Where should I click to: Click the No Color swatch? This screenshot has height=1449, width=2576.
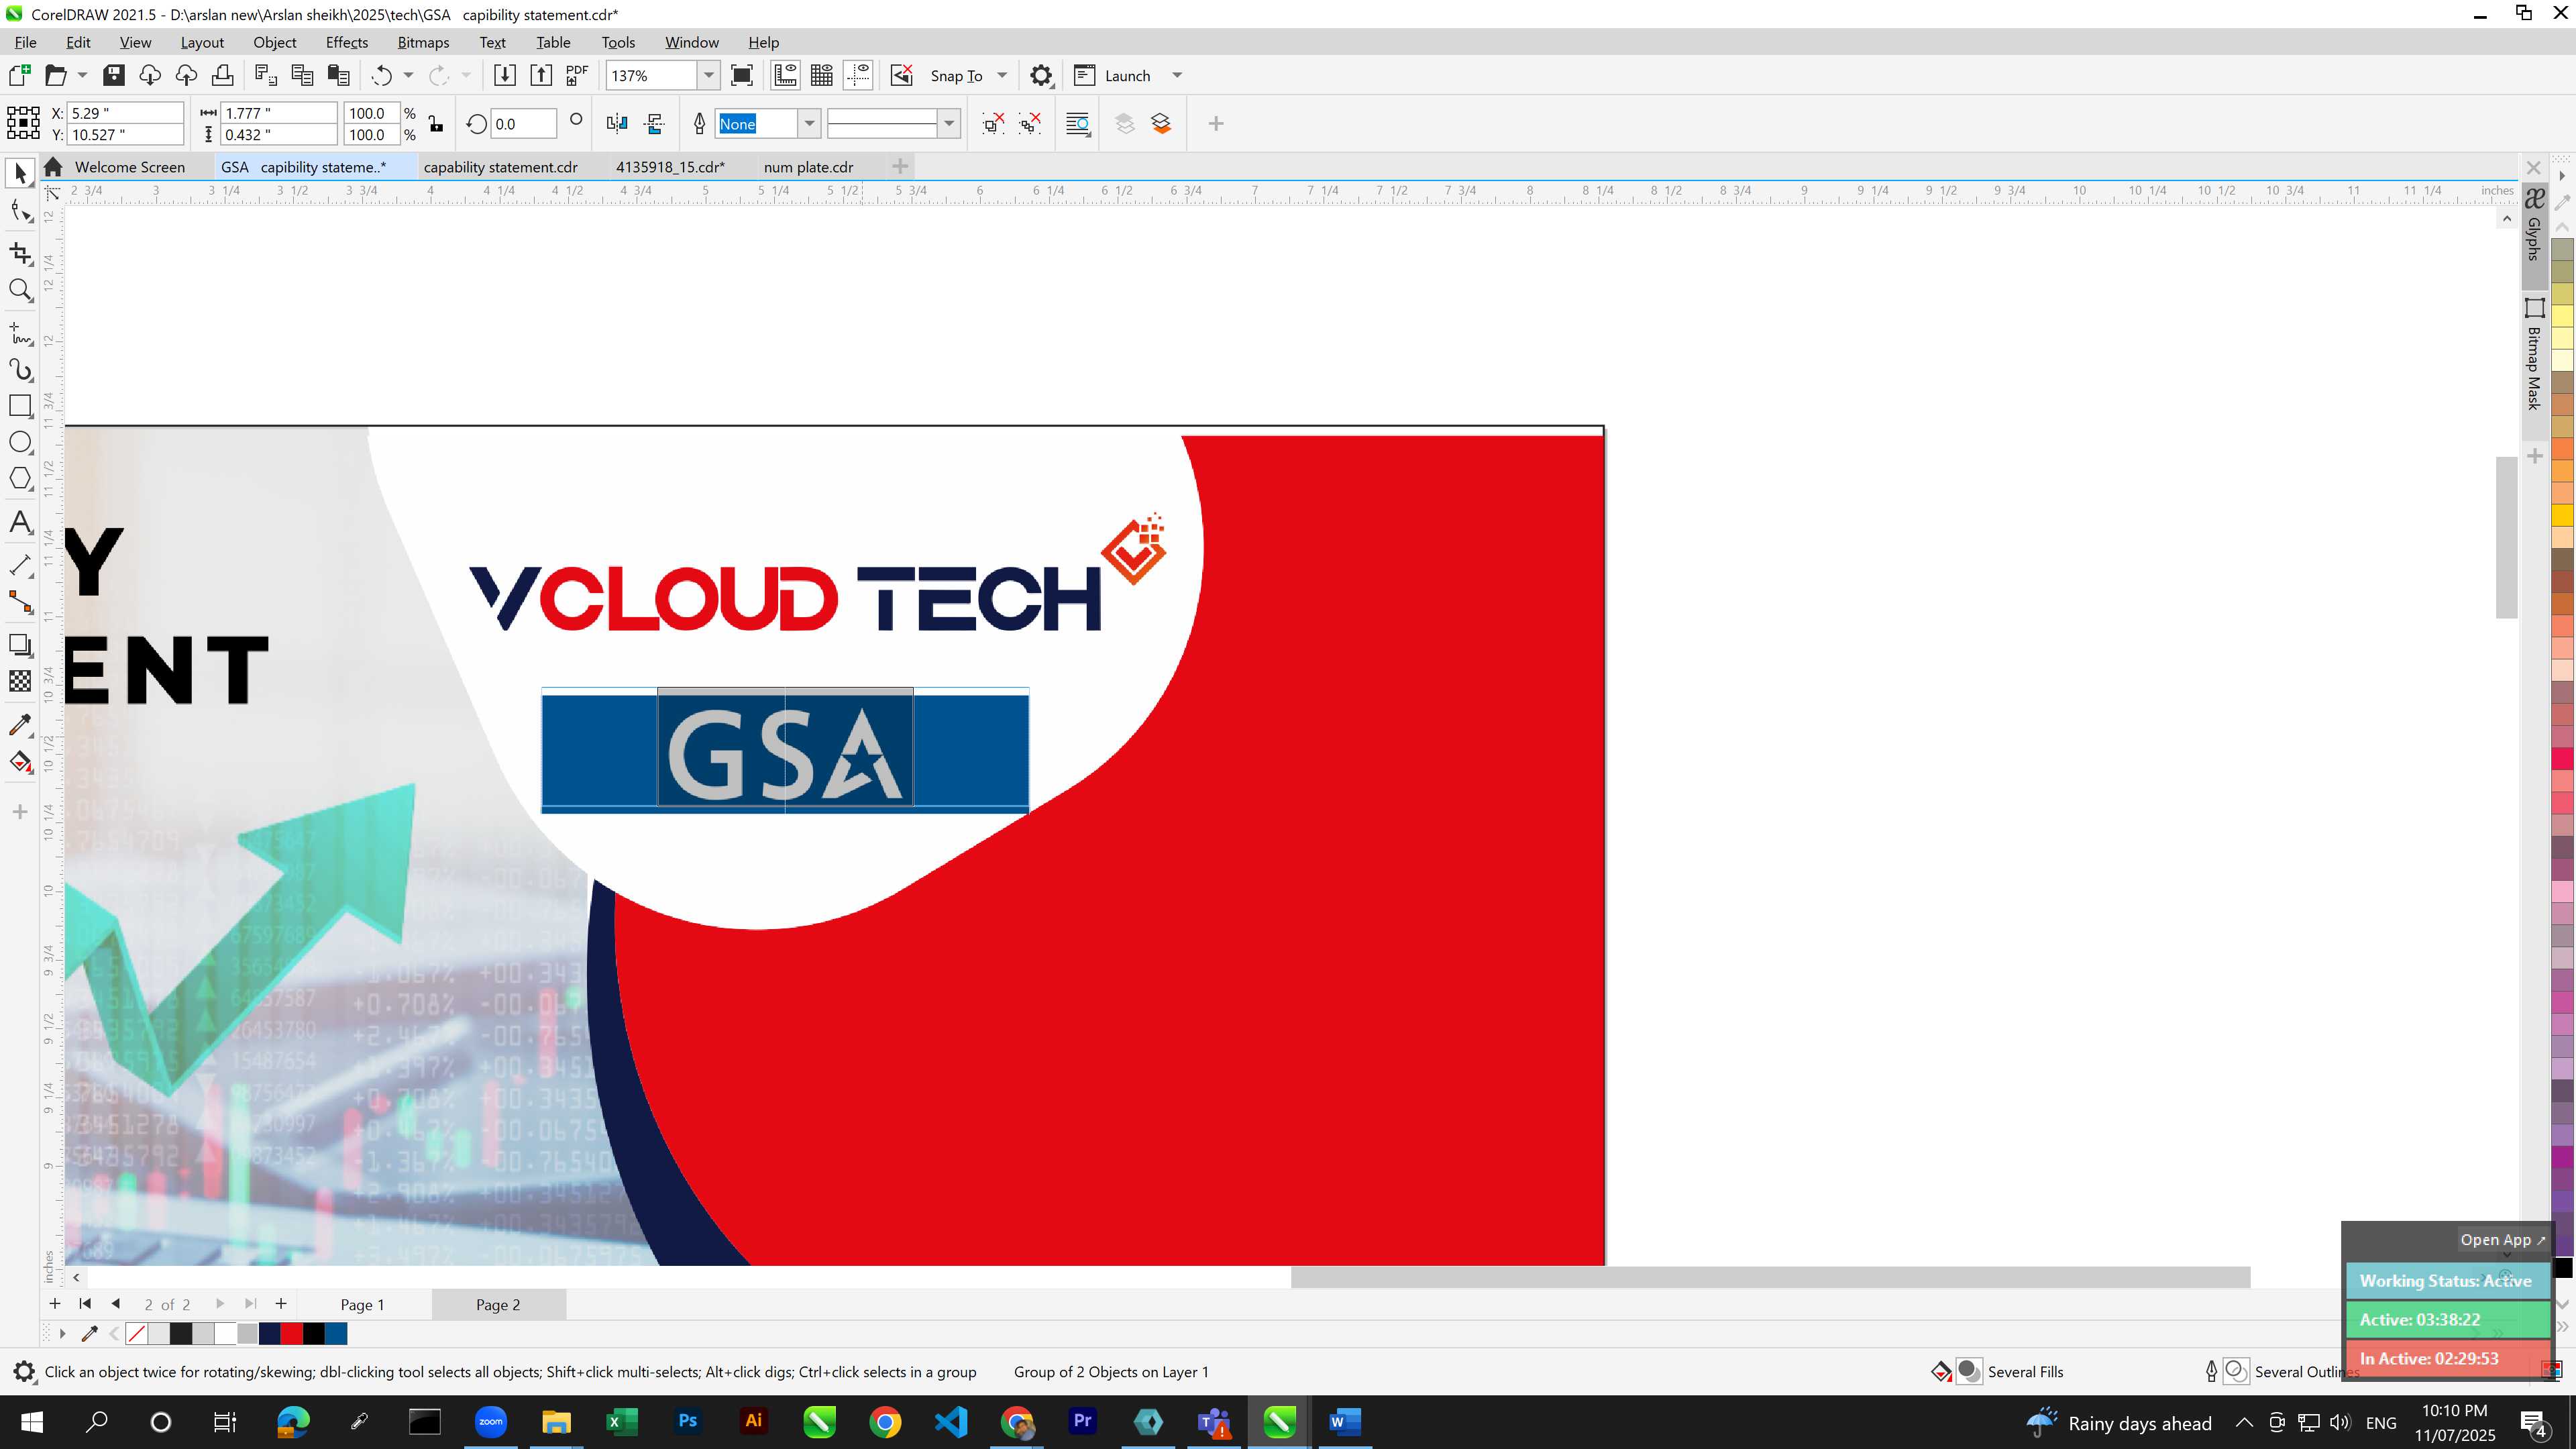click(x=137, y=1333)
